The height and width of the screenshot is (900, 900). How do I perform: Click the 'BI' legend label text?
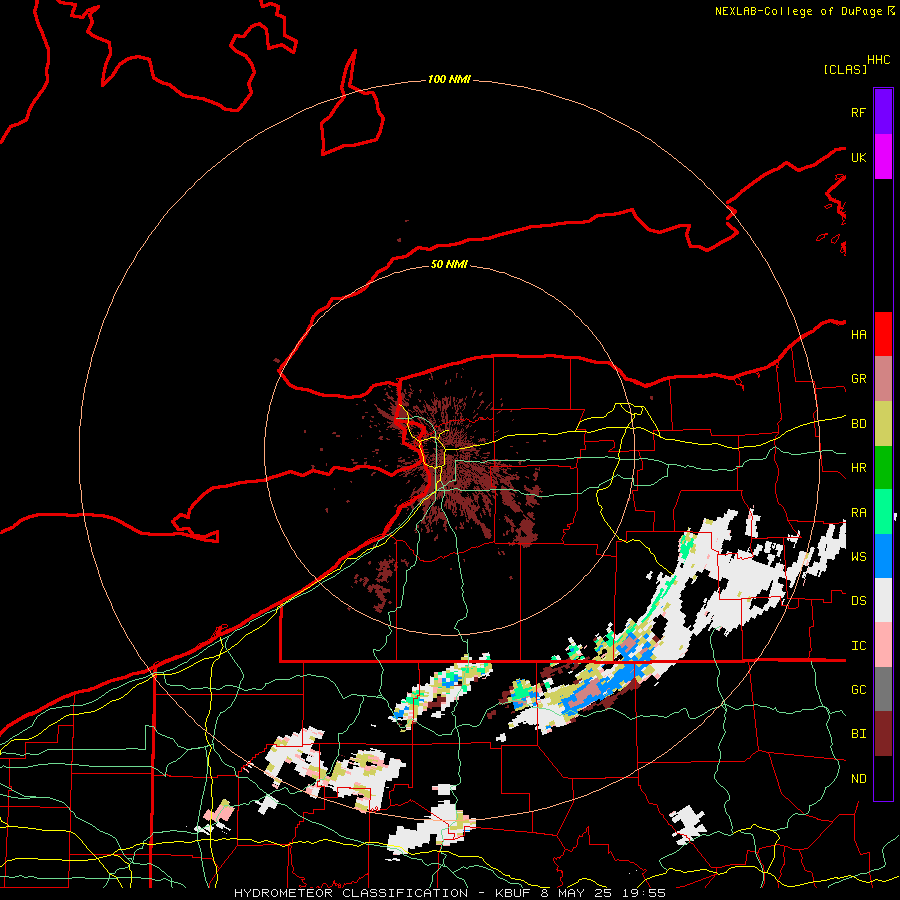(858, 734)
